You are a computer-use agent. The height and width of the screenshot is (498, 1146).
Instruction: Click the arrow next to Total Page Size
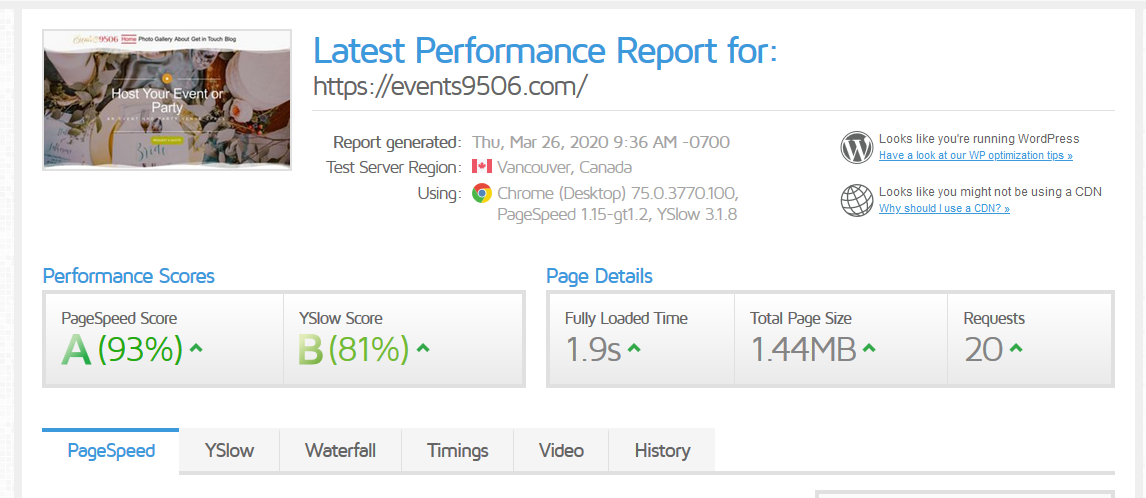click(869, 349)
